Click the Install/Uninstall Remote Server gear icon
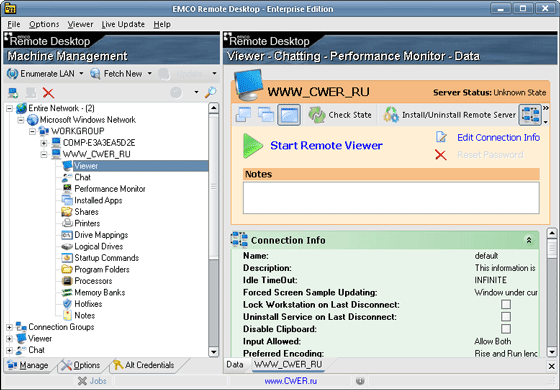The height and width of the screenshot is (390, 560). tap(391, 115)
